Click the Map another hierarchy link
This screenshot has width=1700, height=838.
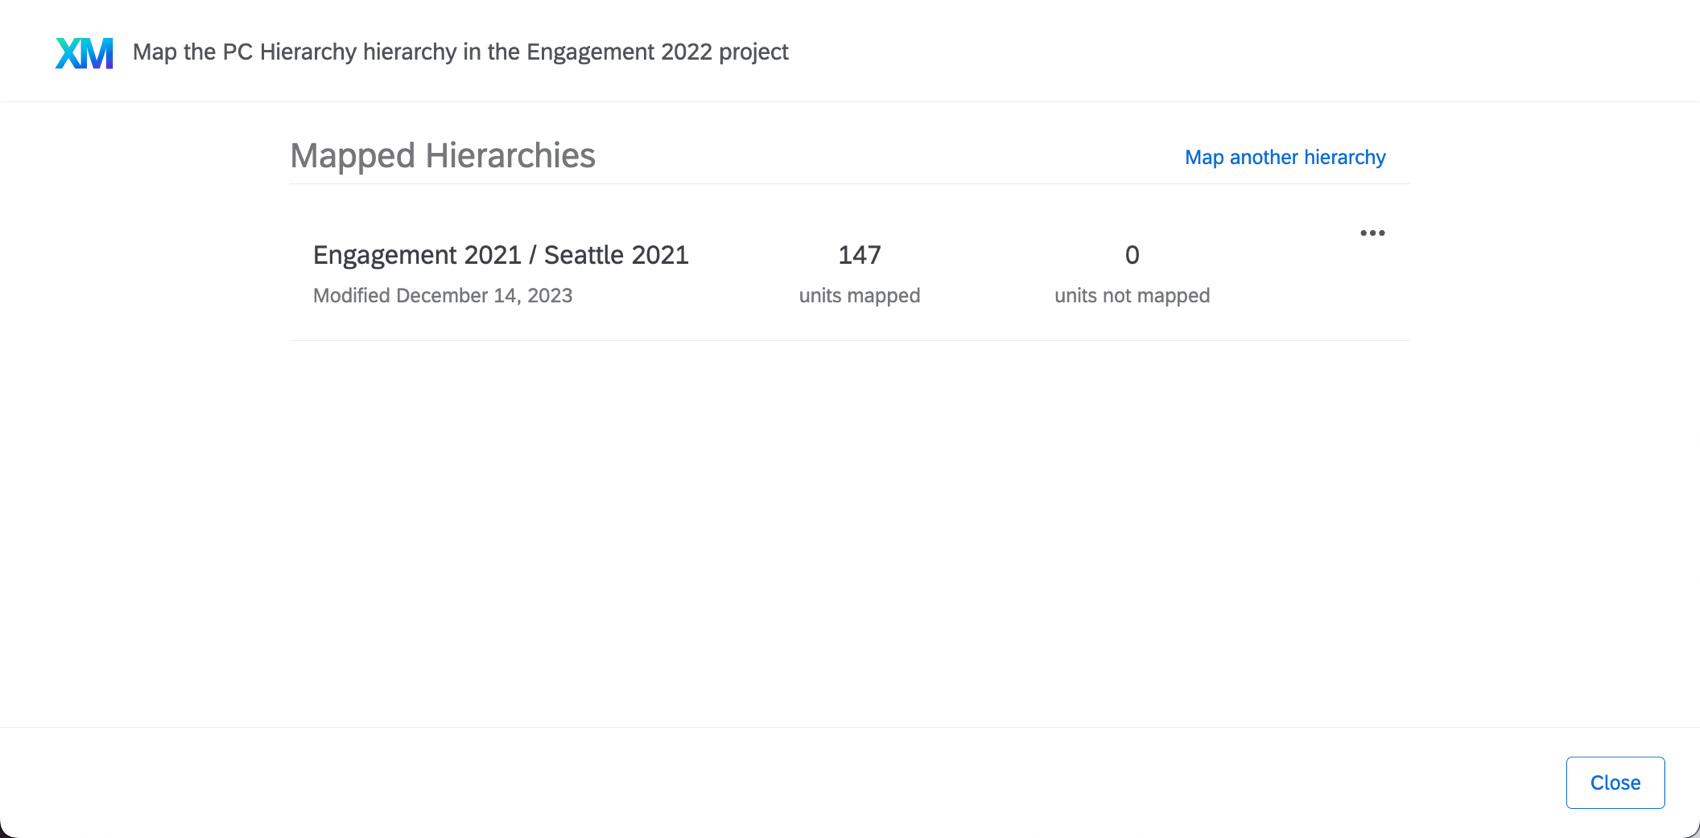tap(1284, 157)
